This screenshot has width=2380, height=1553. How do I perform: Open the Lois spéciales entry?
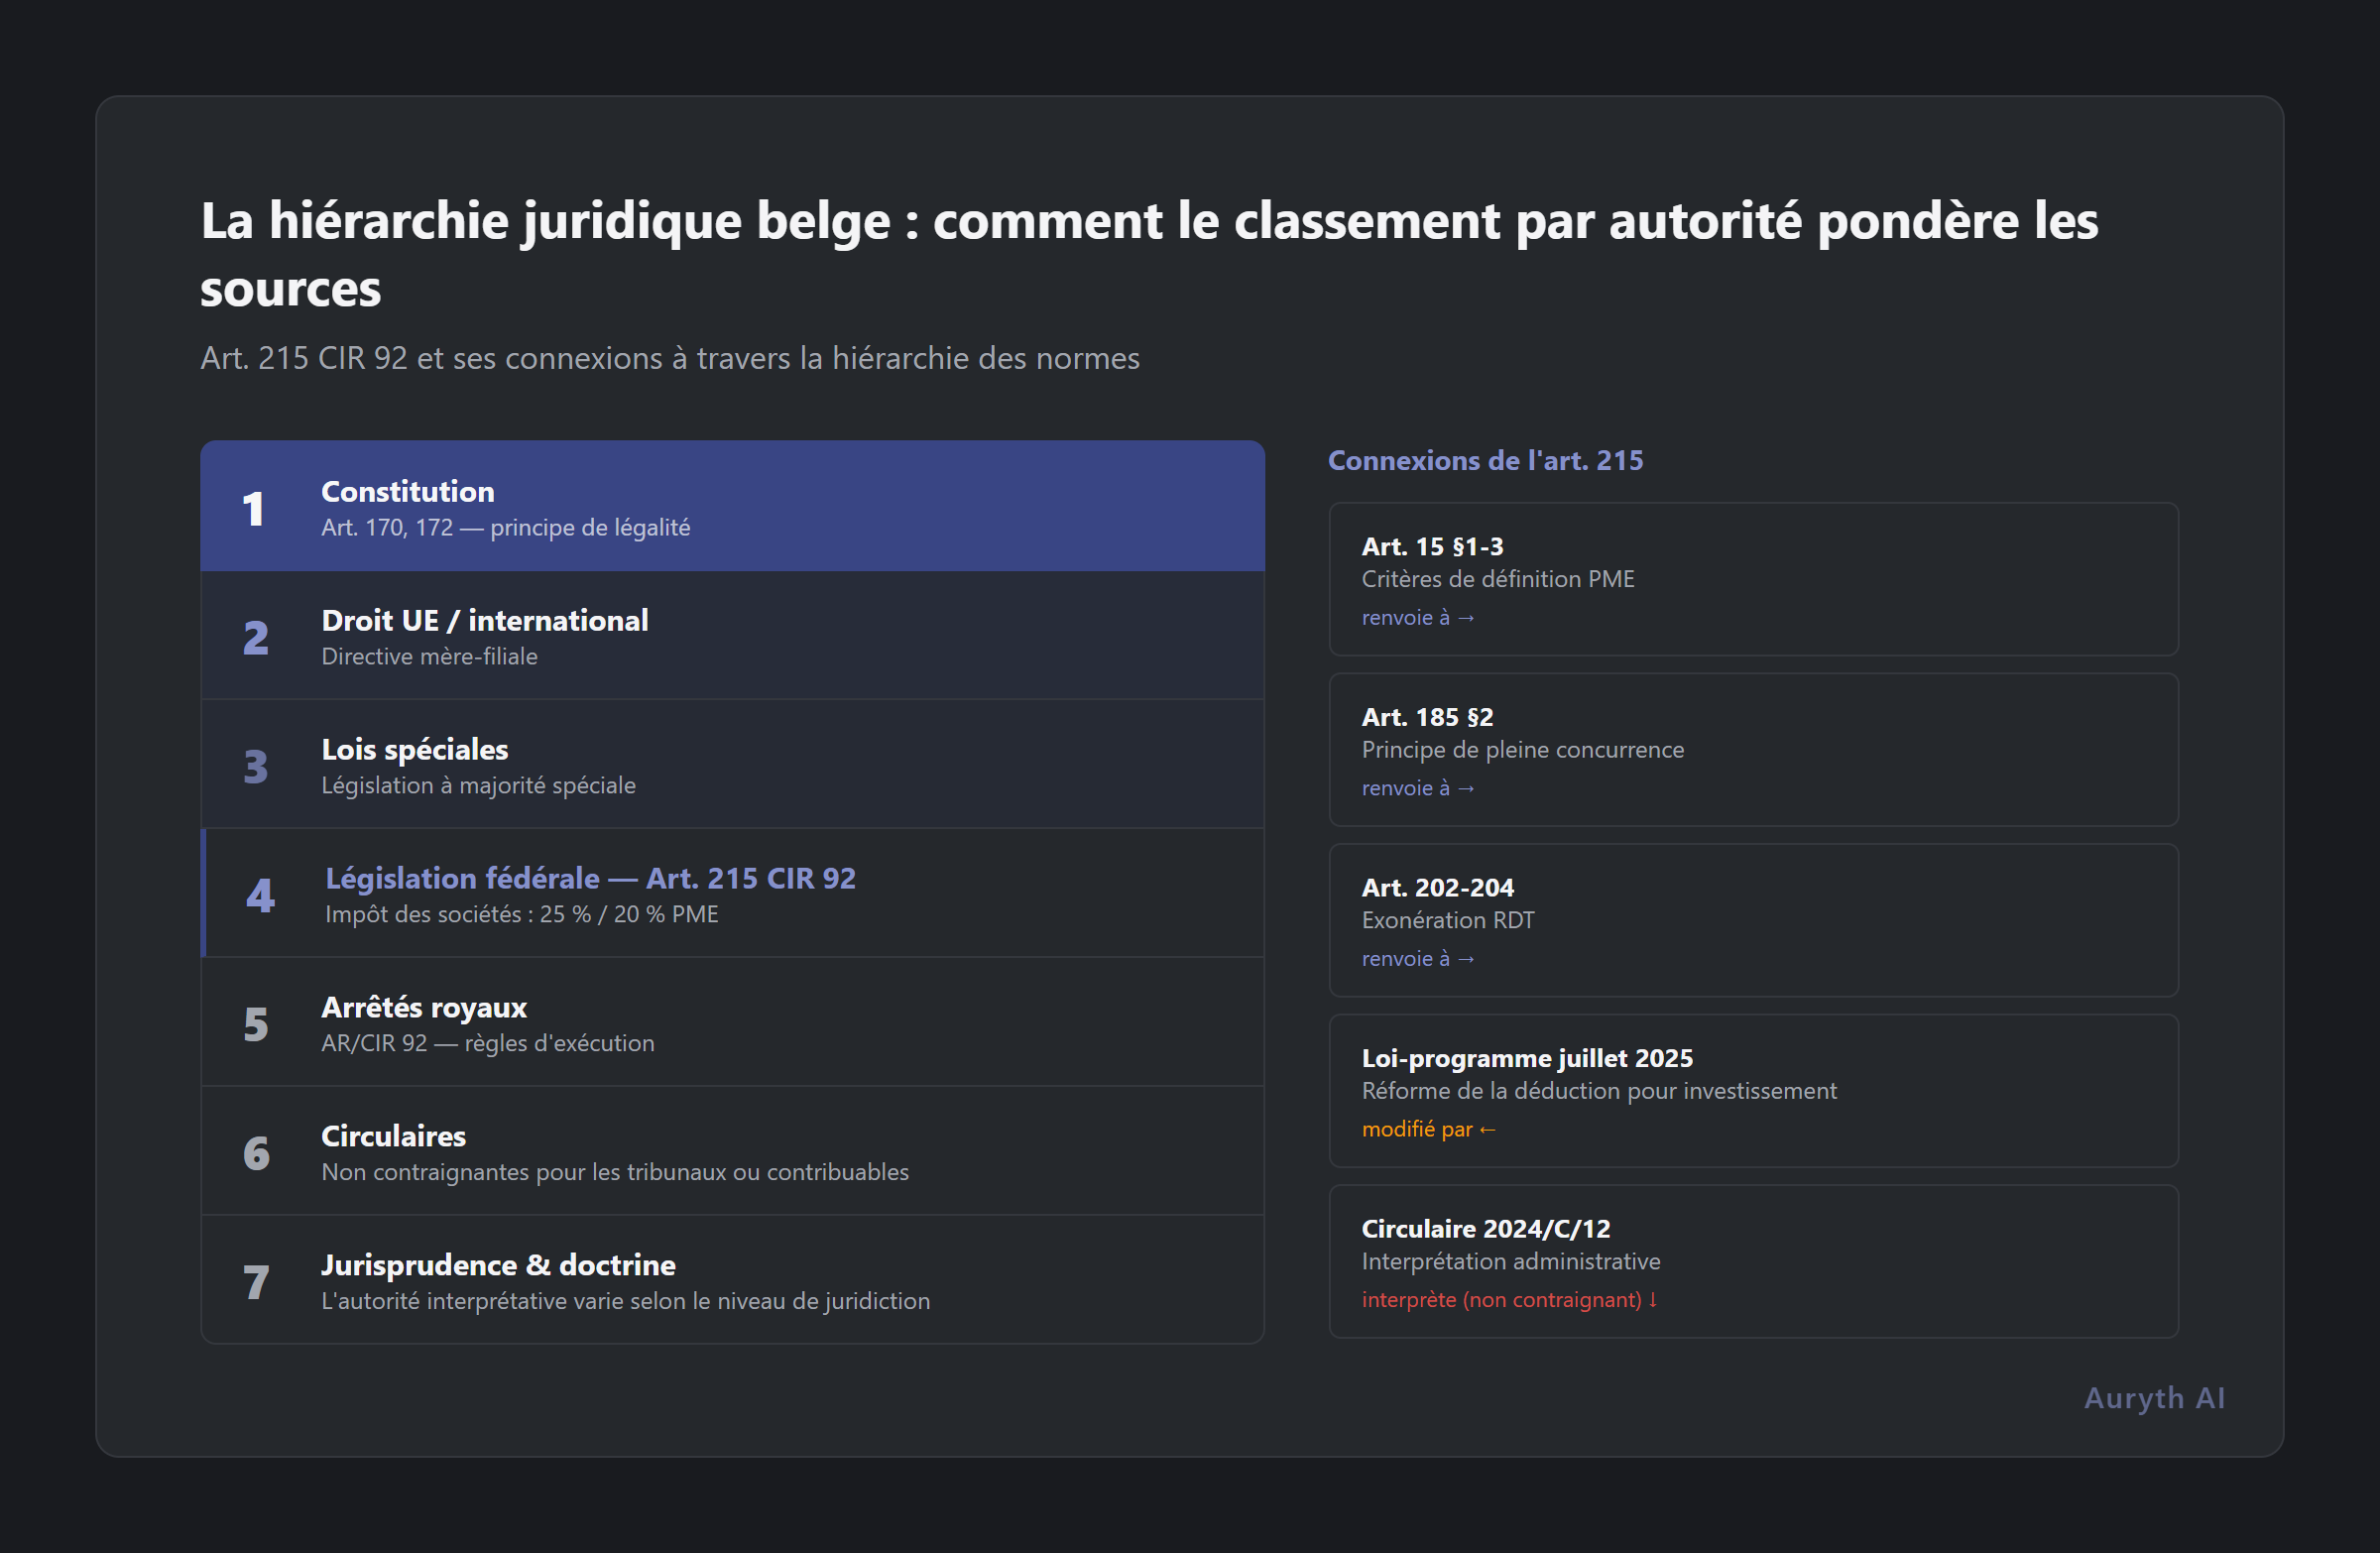[x=733, y=764]
